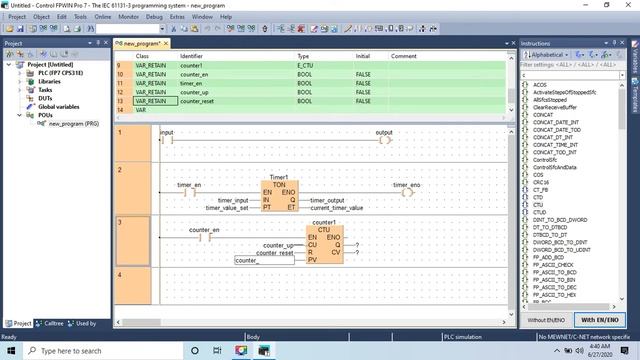Click ladder contact symbol on rung 1 input
The width and height of the screenshot is (640, 360).
(x=167, y=140)
